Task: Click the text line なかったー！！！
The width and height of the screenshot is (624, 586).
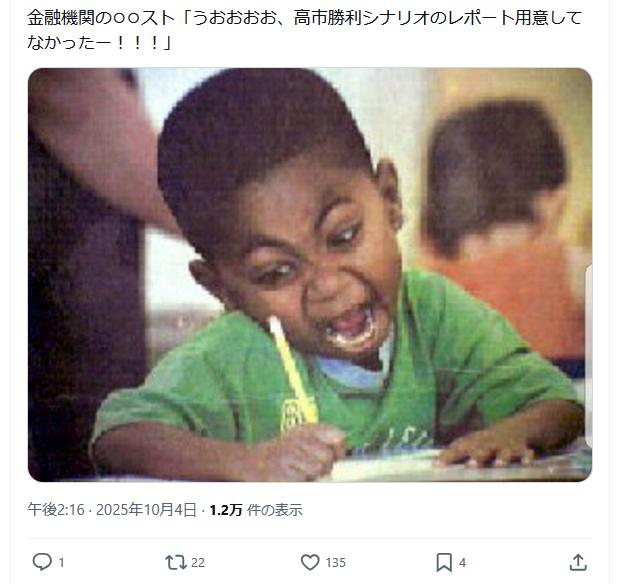Action: 99,42
